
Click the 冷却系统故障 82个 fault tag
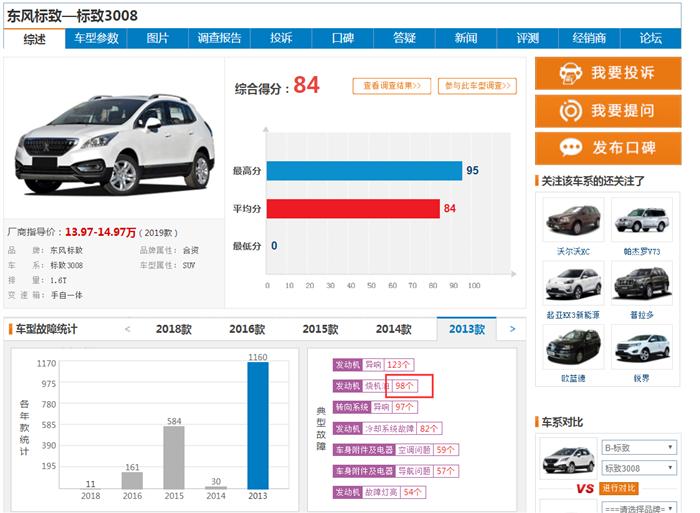pos(387,429)
